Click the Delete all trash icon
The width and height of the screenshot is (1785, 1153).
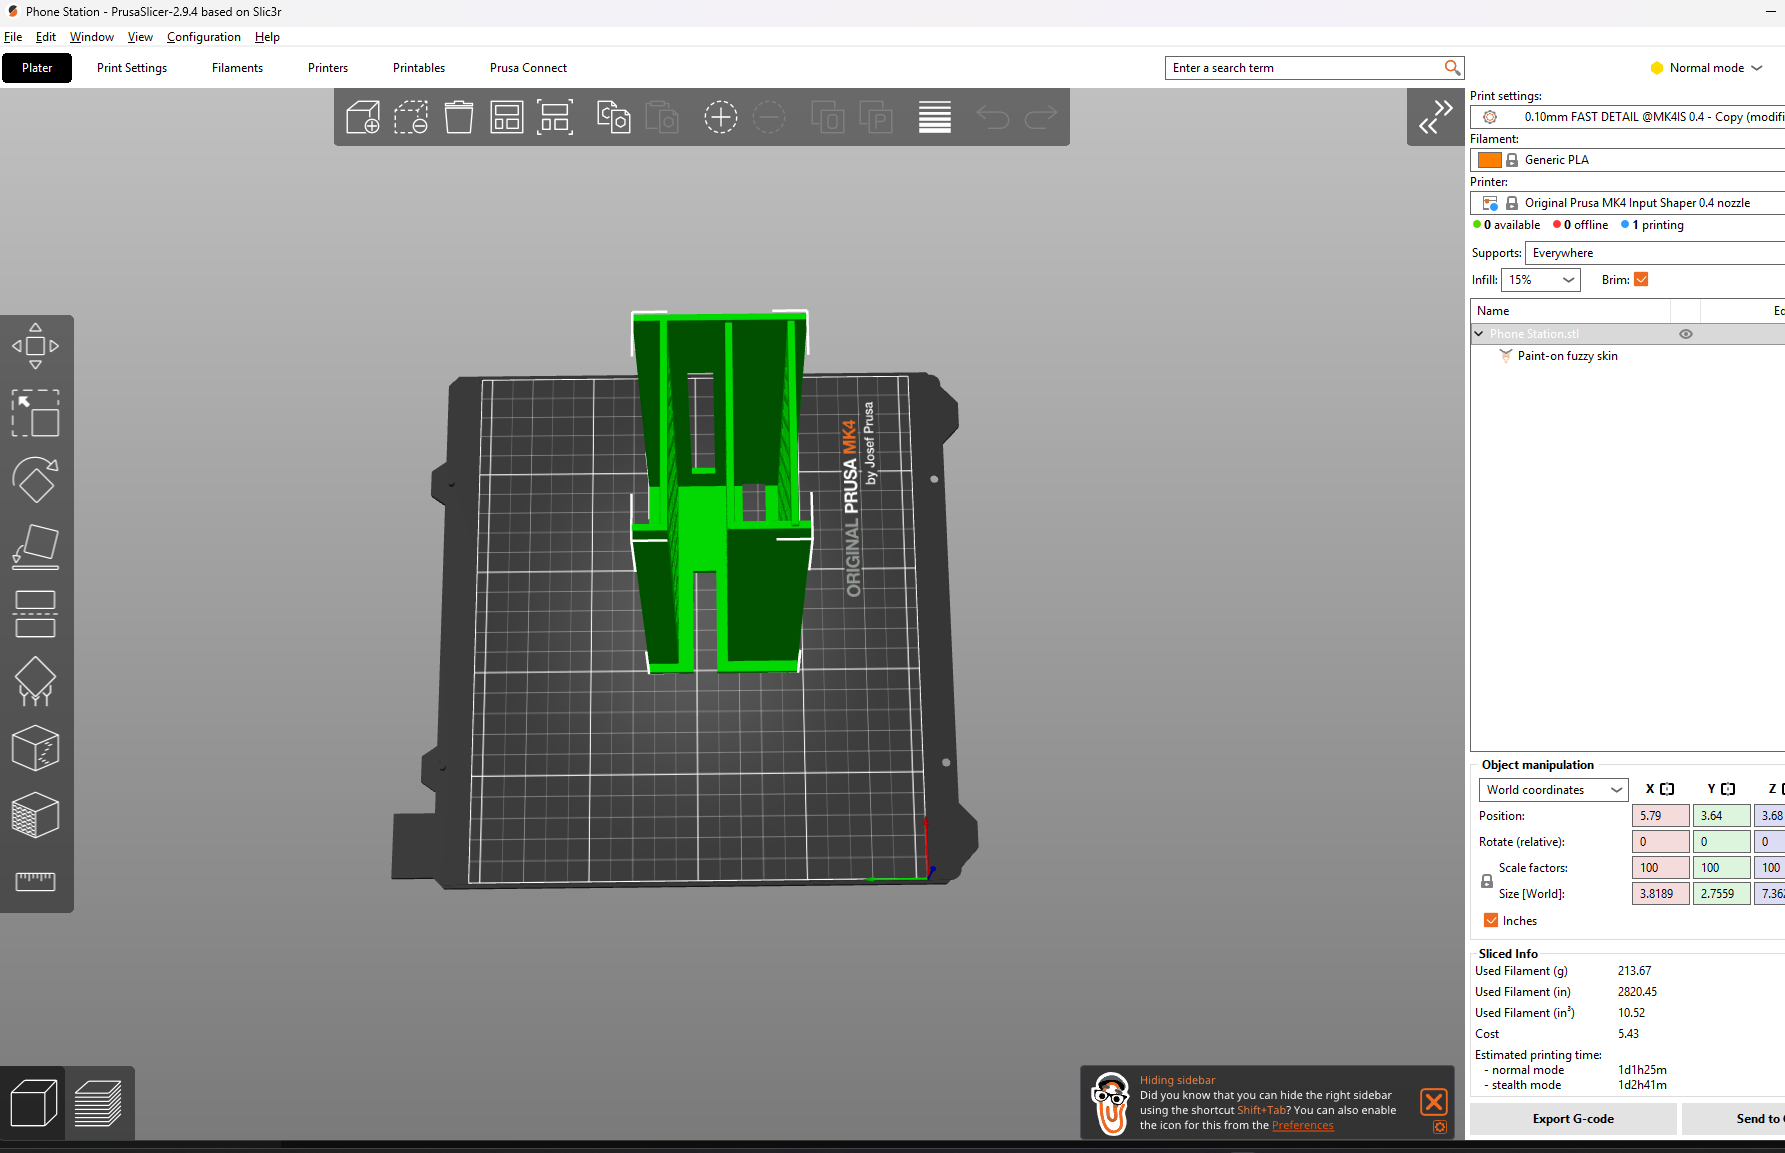pyautogui.click(x=459, y=117)
